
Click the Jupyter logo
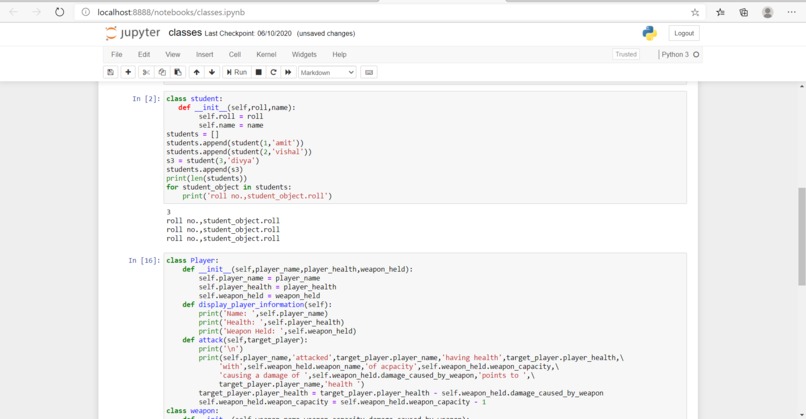tap(133, 33)
